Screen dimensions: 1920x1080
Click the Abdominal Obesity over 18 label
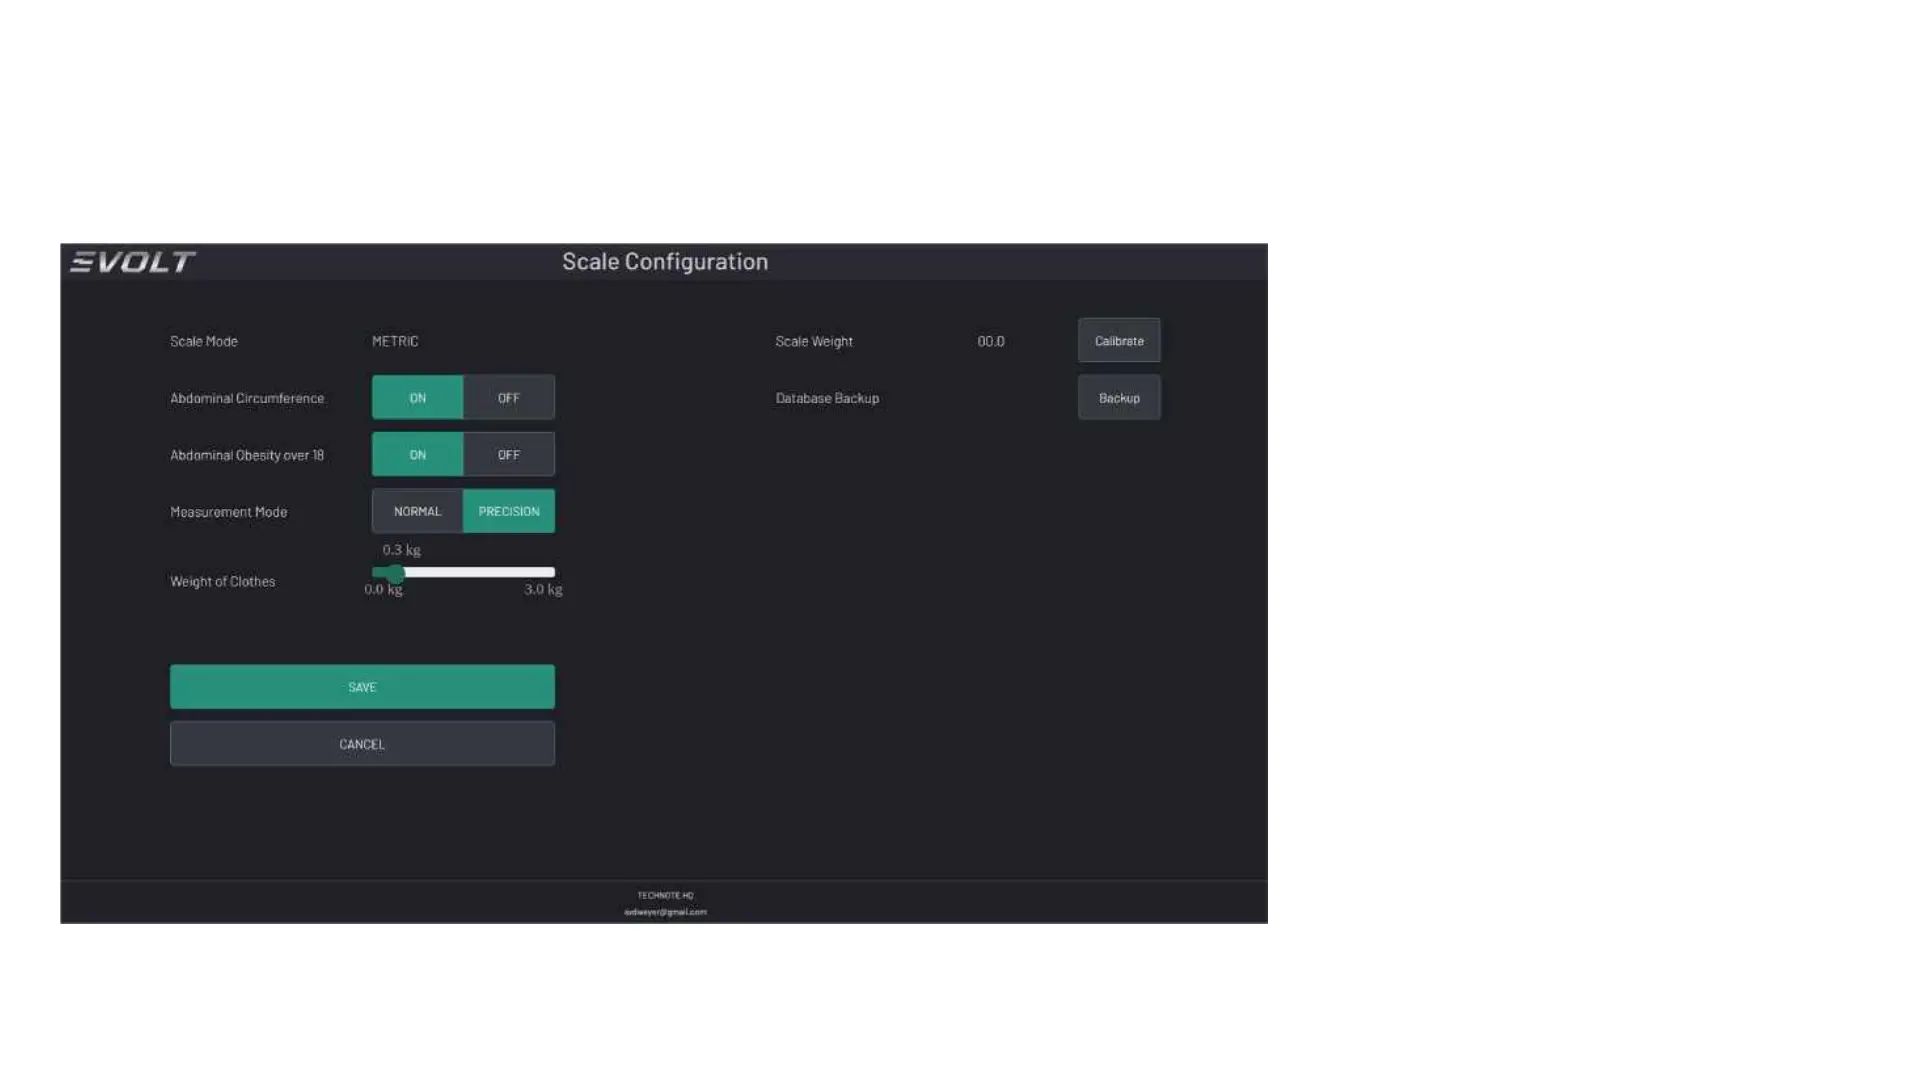pyautogui.click(x=247, y=455)
